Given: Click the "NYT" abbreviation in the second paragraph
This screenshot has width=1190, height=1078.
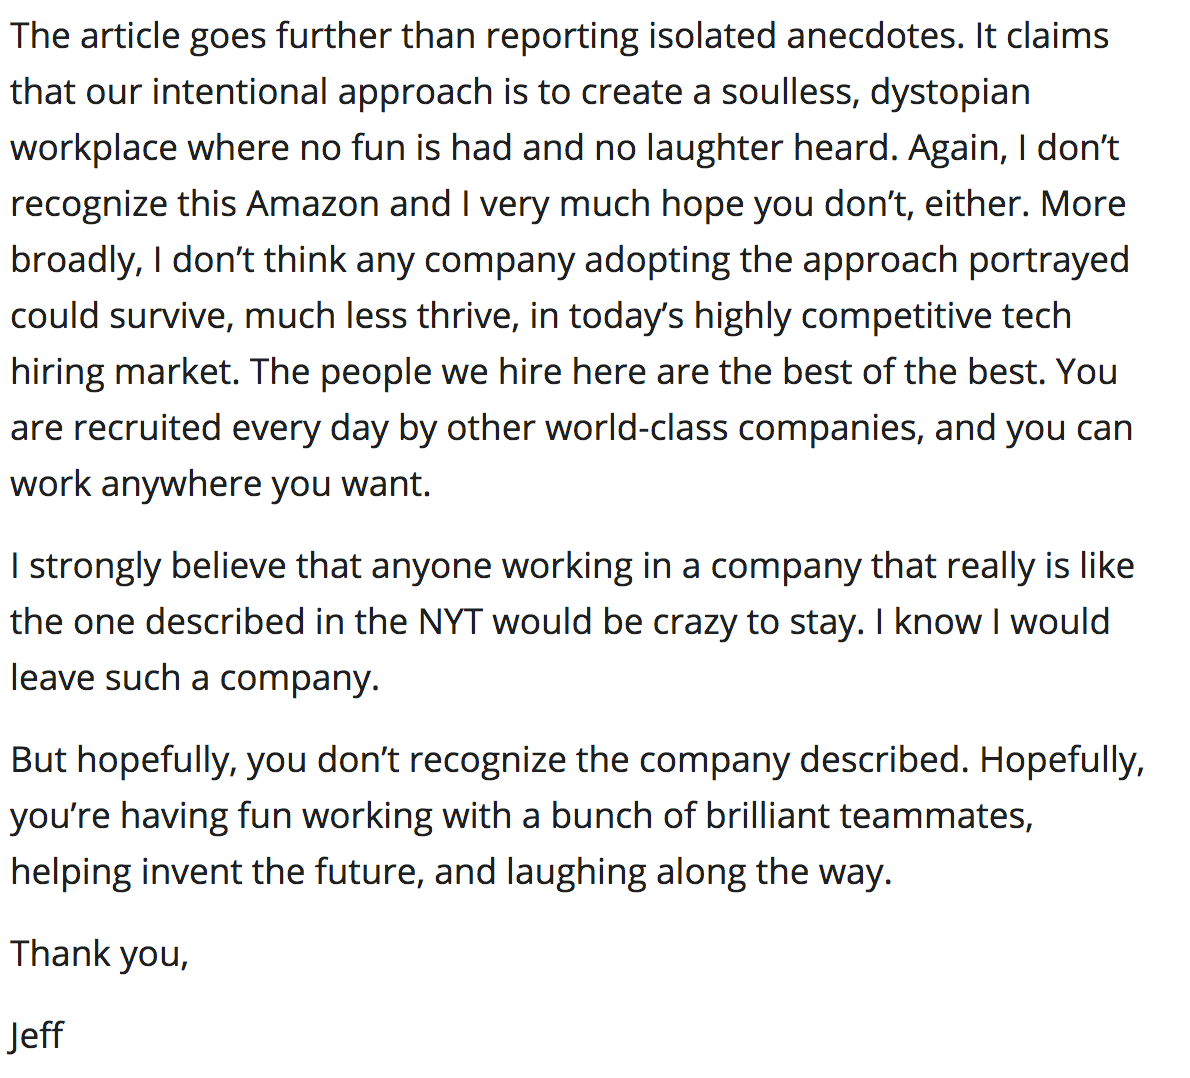Looking at the screenshot, I should click(x=450, y=622).
